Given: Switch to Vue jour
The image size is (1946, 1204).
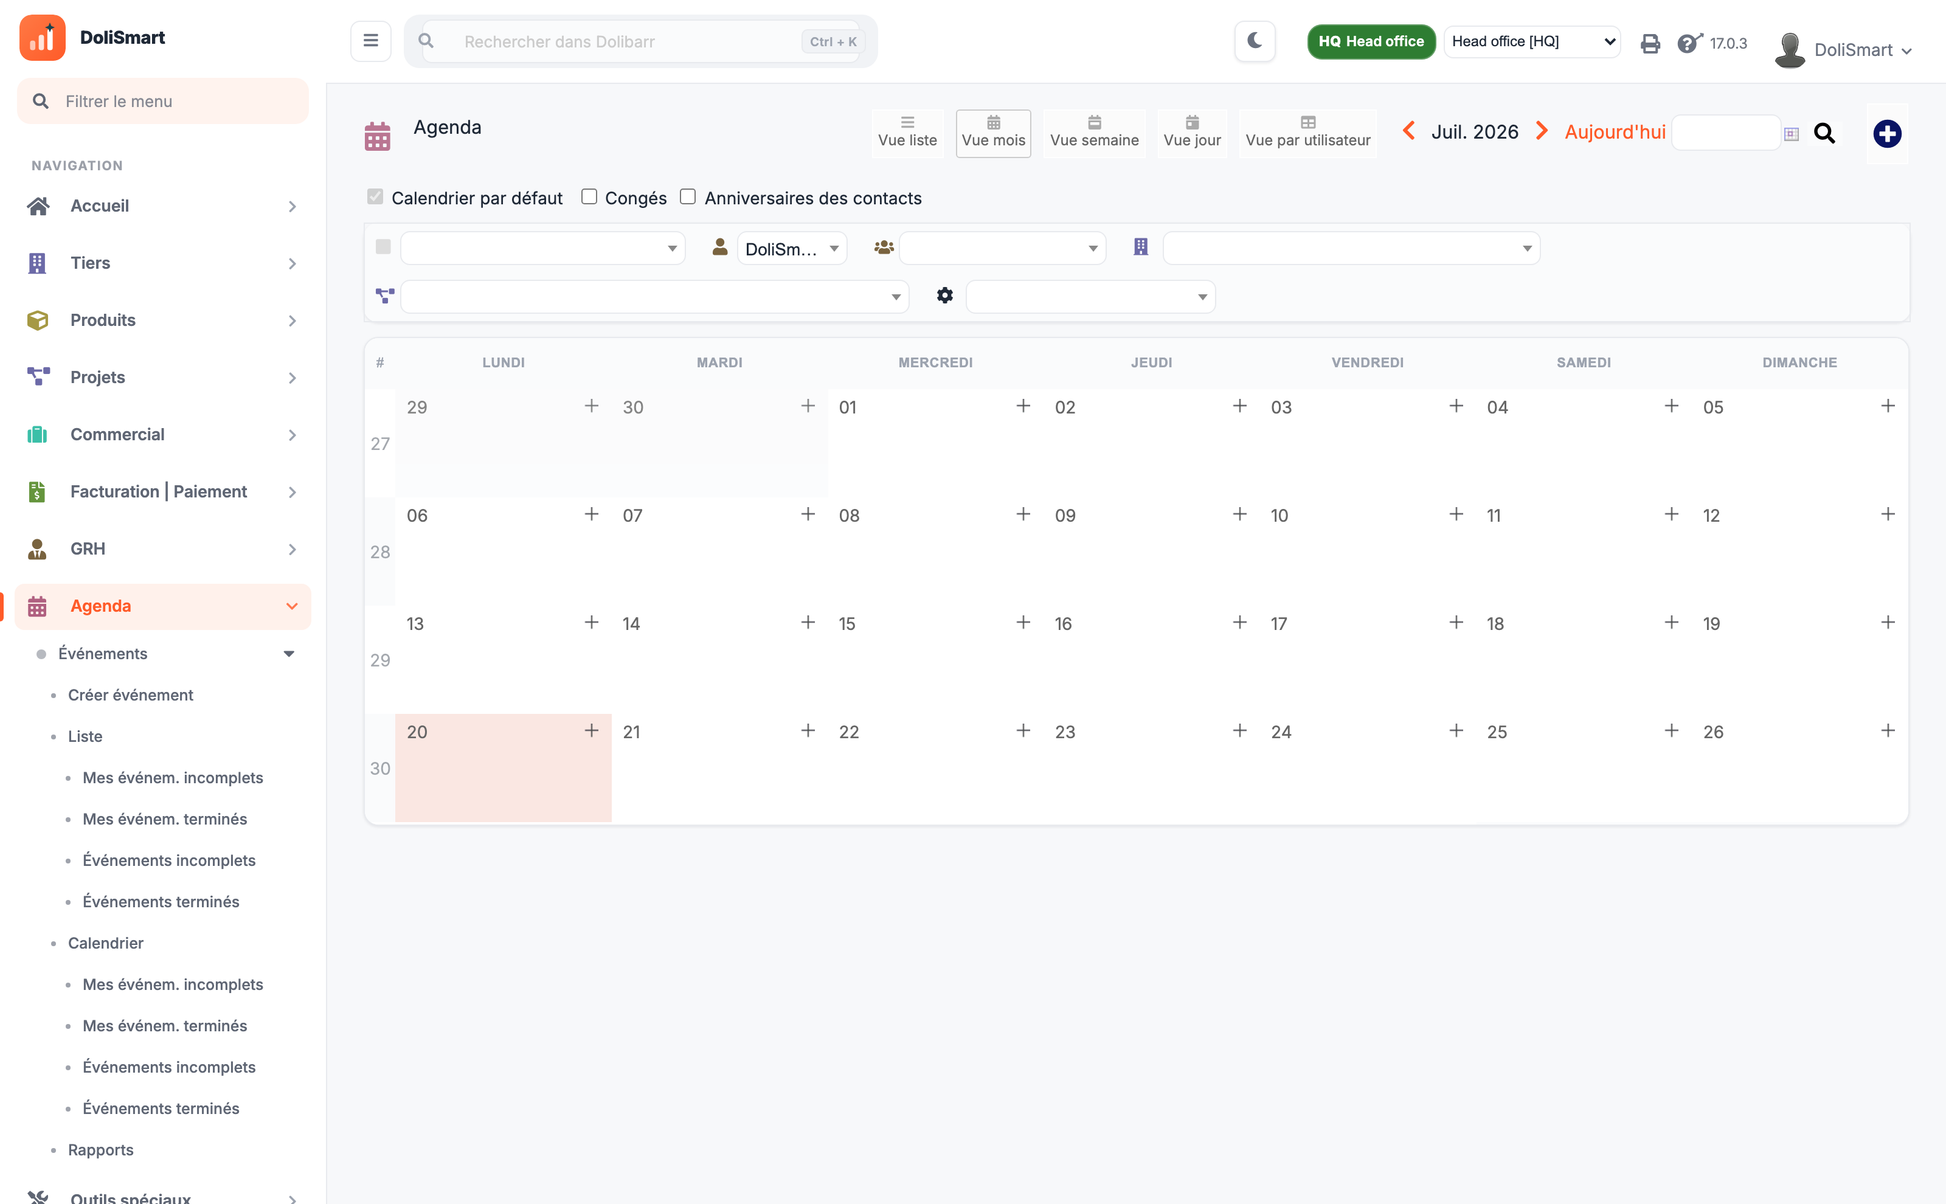Looking at the screenshot, I should coord(1192,132).
